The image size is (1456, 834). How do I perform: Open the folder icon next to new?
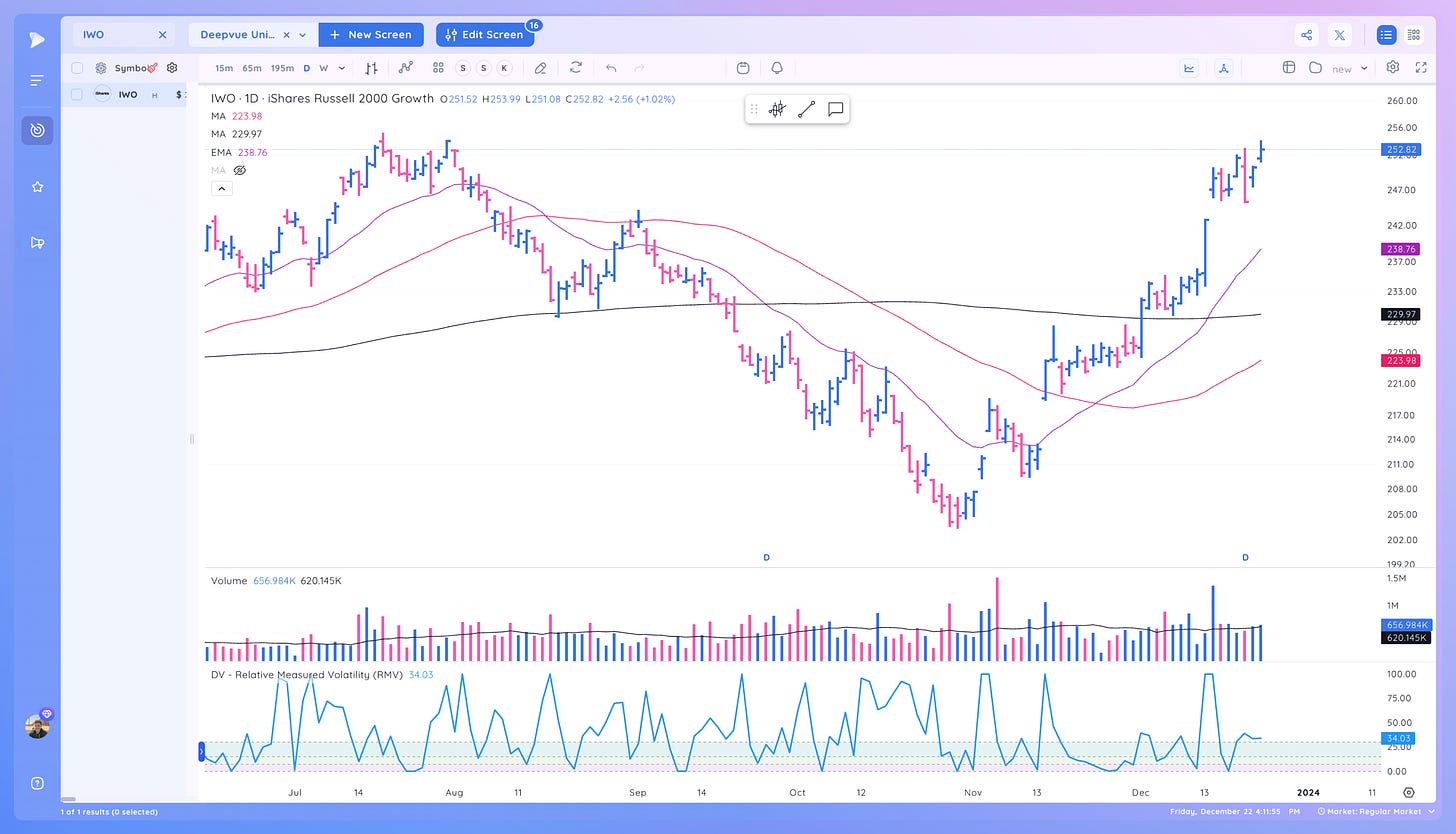point(1315,68)
